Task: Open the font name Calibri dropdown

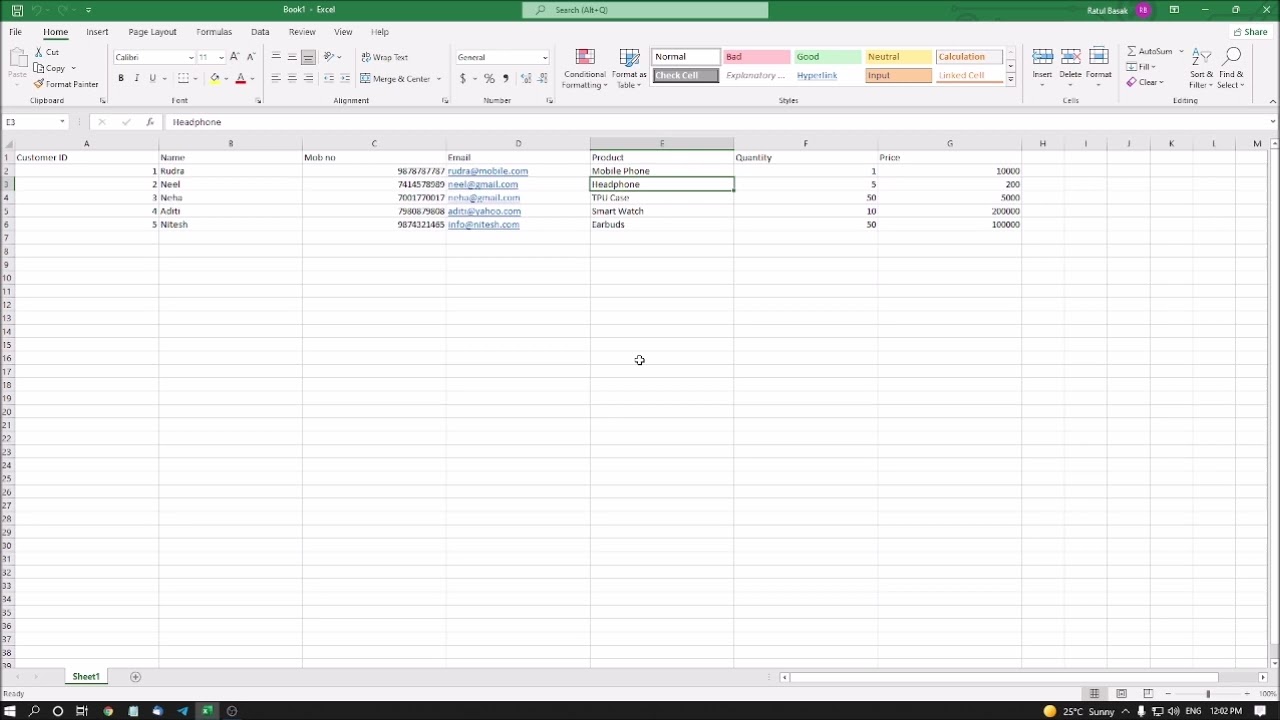Action: pyautogui.click(x=191, y=57)
